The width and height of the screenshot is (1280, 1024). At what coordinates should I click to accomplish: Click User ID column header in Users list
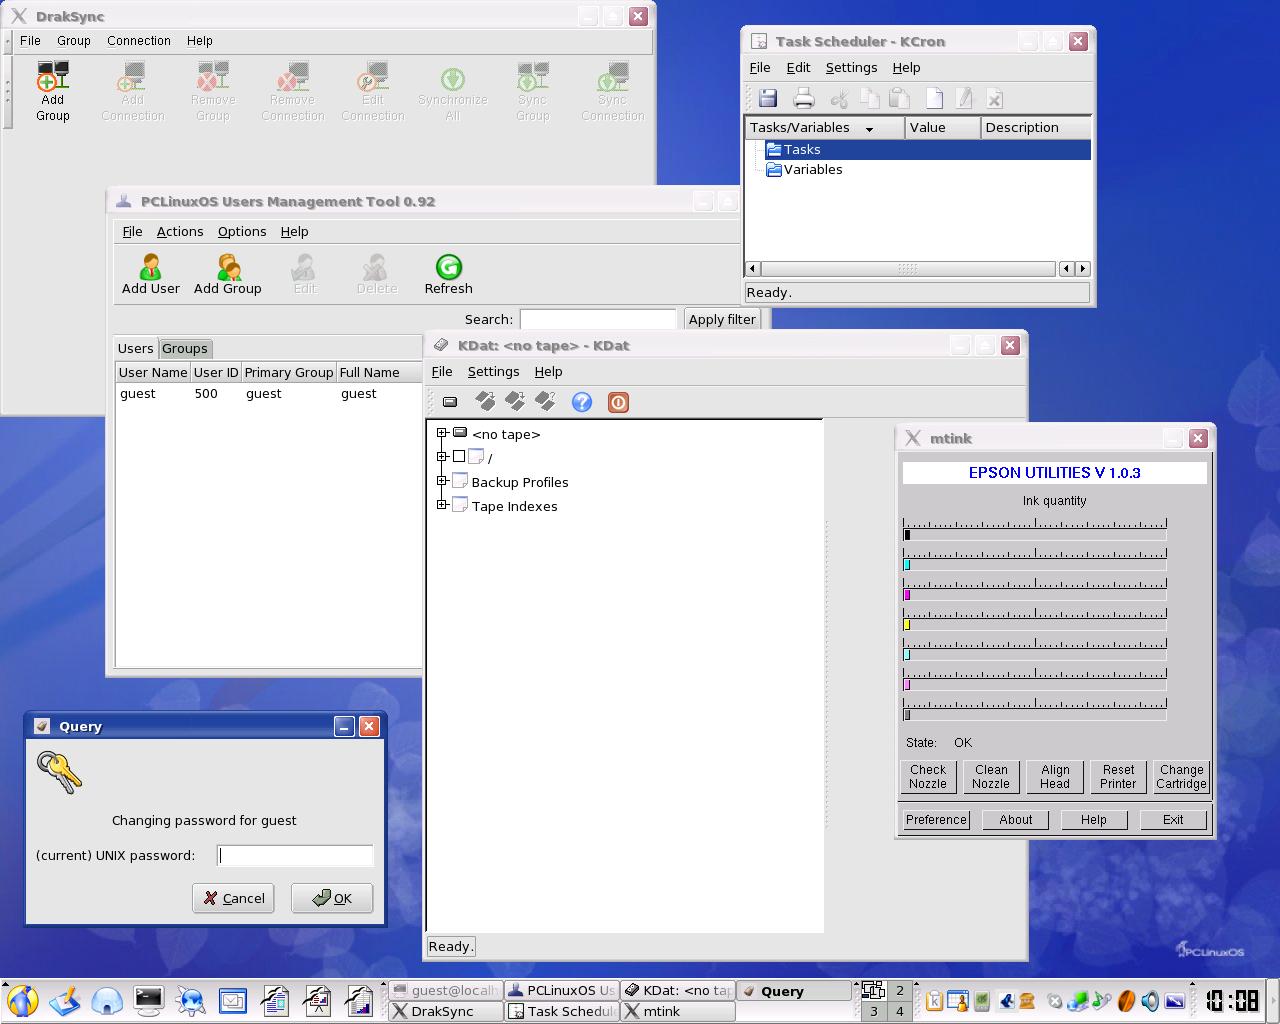coord(216,372)
